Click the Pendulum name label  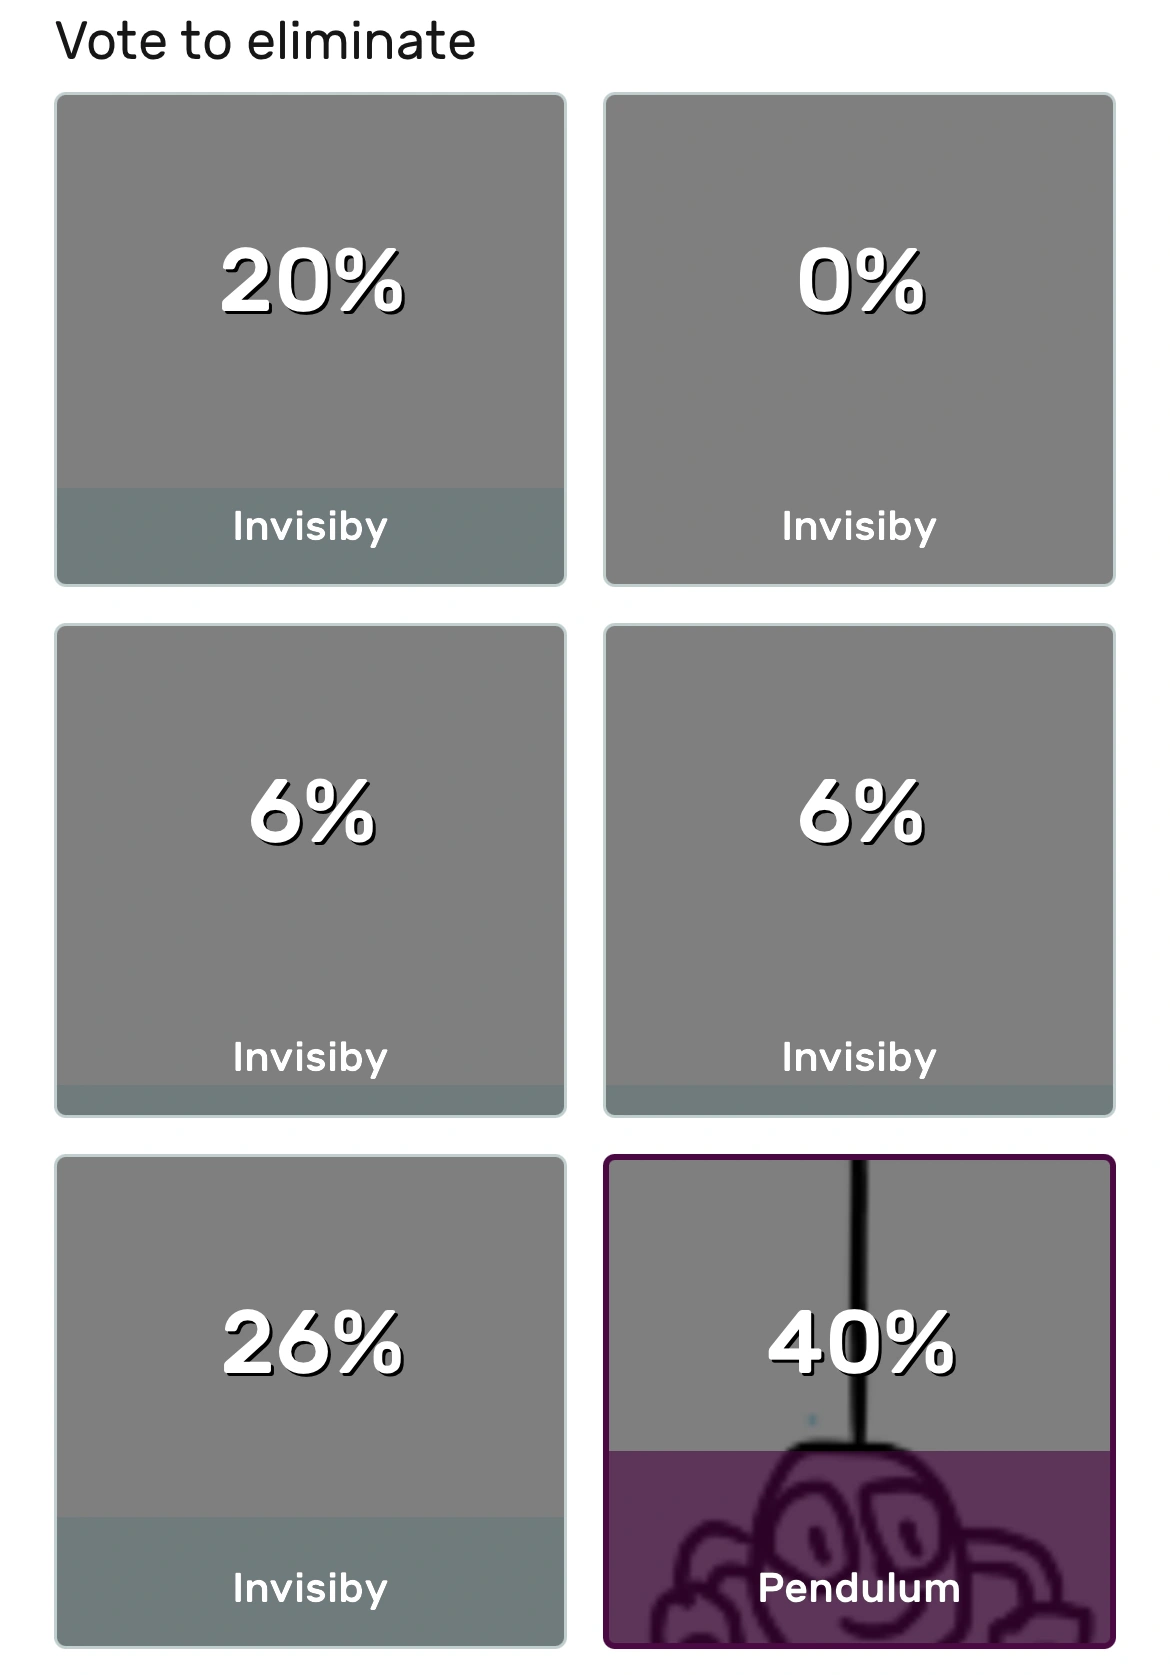(858, 1588)
